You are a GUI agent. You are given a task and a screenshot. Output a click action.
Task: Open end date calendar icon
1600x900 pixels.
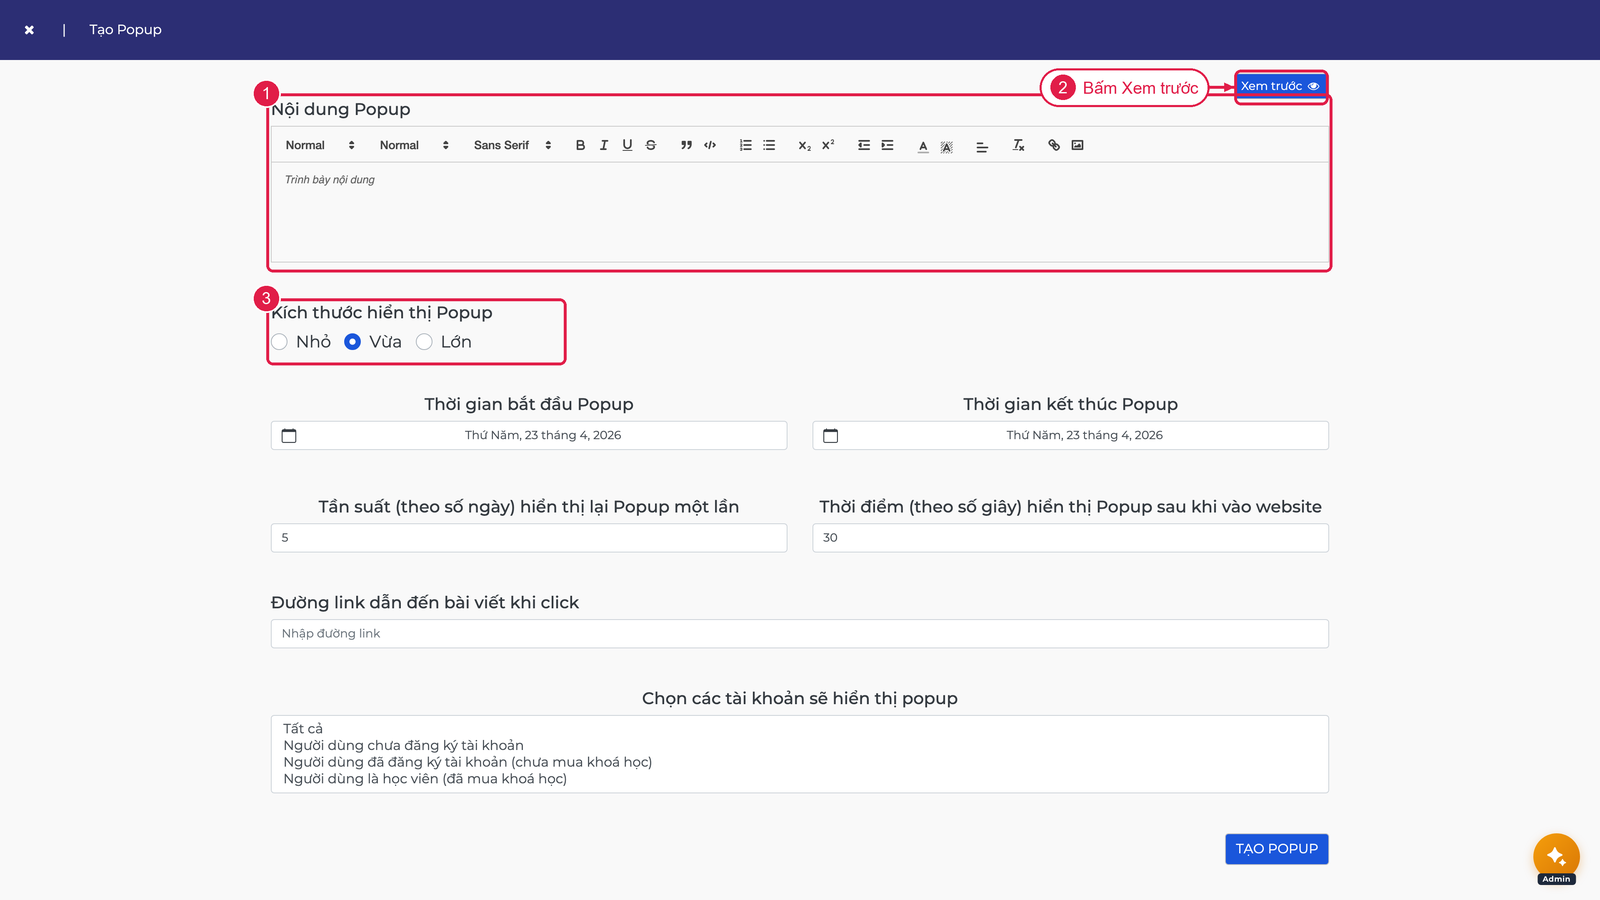point(830,435)
